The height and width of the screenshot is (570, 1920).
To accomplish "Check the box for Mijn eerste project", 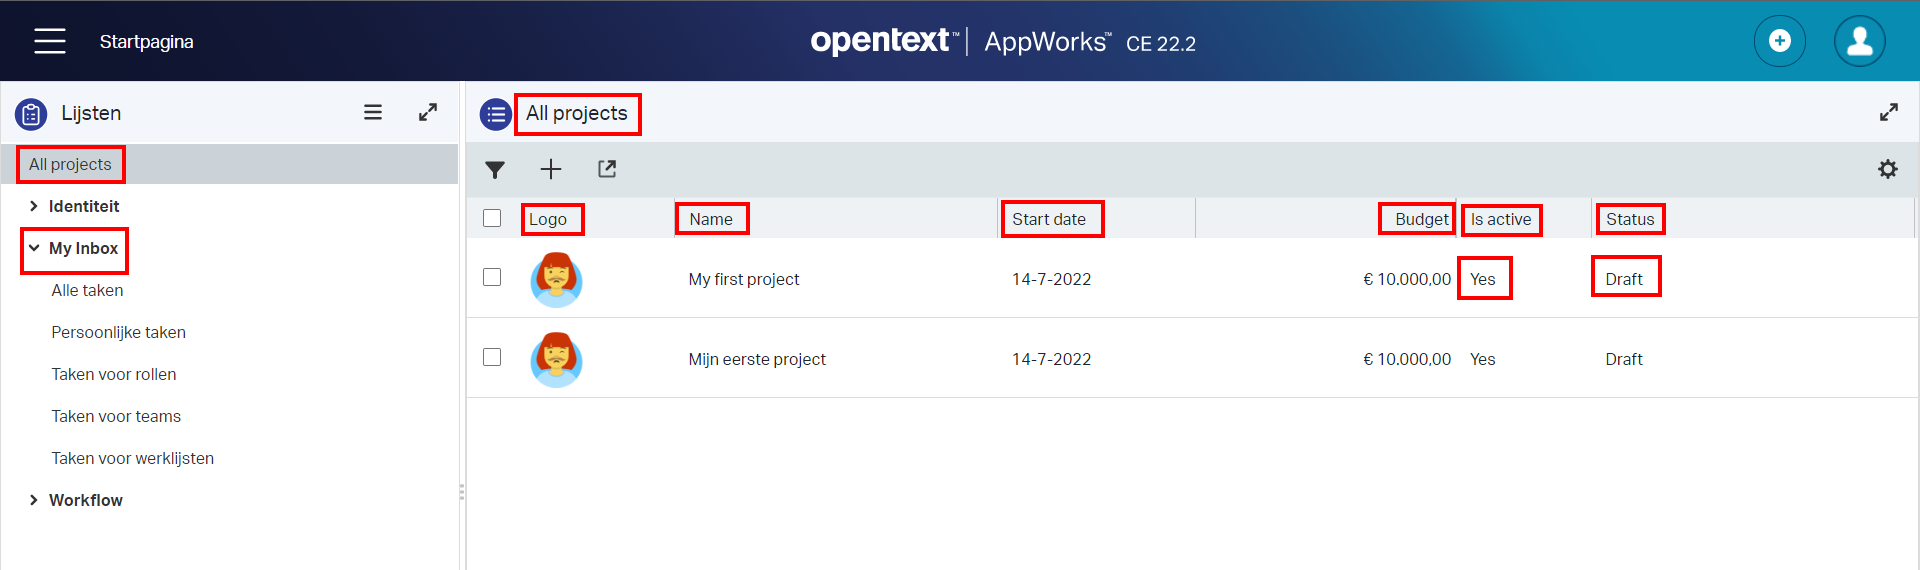I will 492,358.
